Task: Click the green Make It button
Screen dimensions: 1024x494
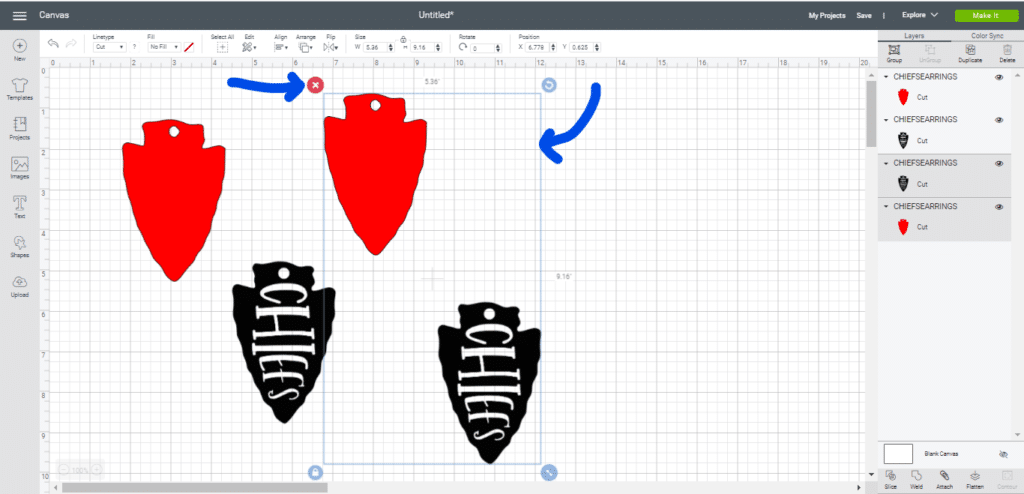Action: [985, 16]
